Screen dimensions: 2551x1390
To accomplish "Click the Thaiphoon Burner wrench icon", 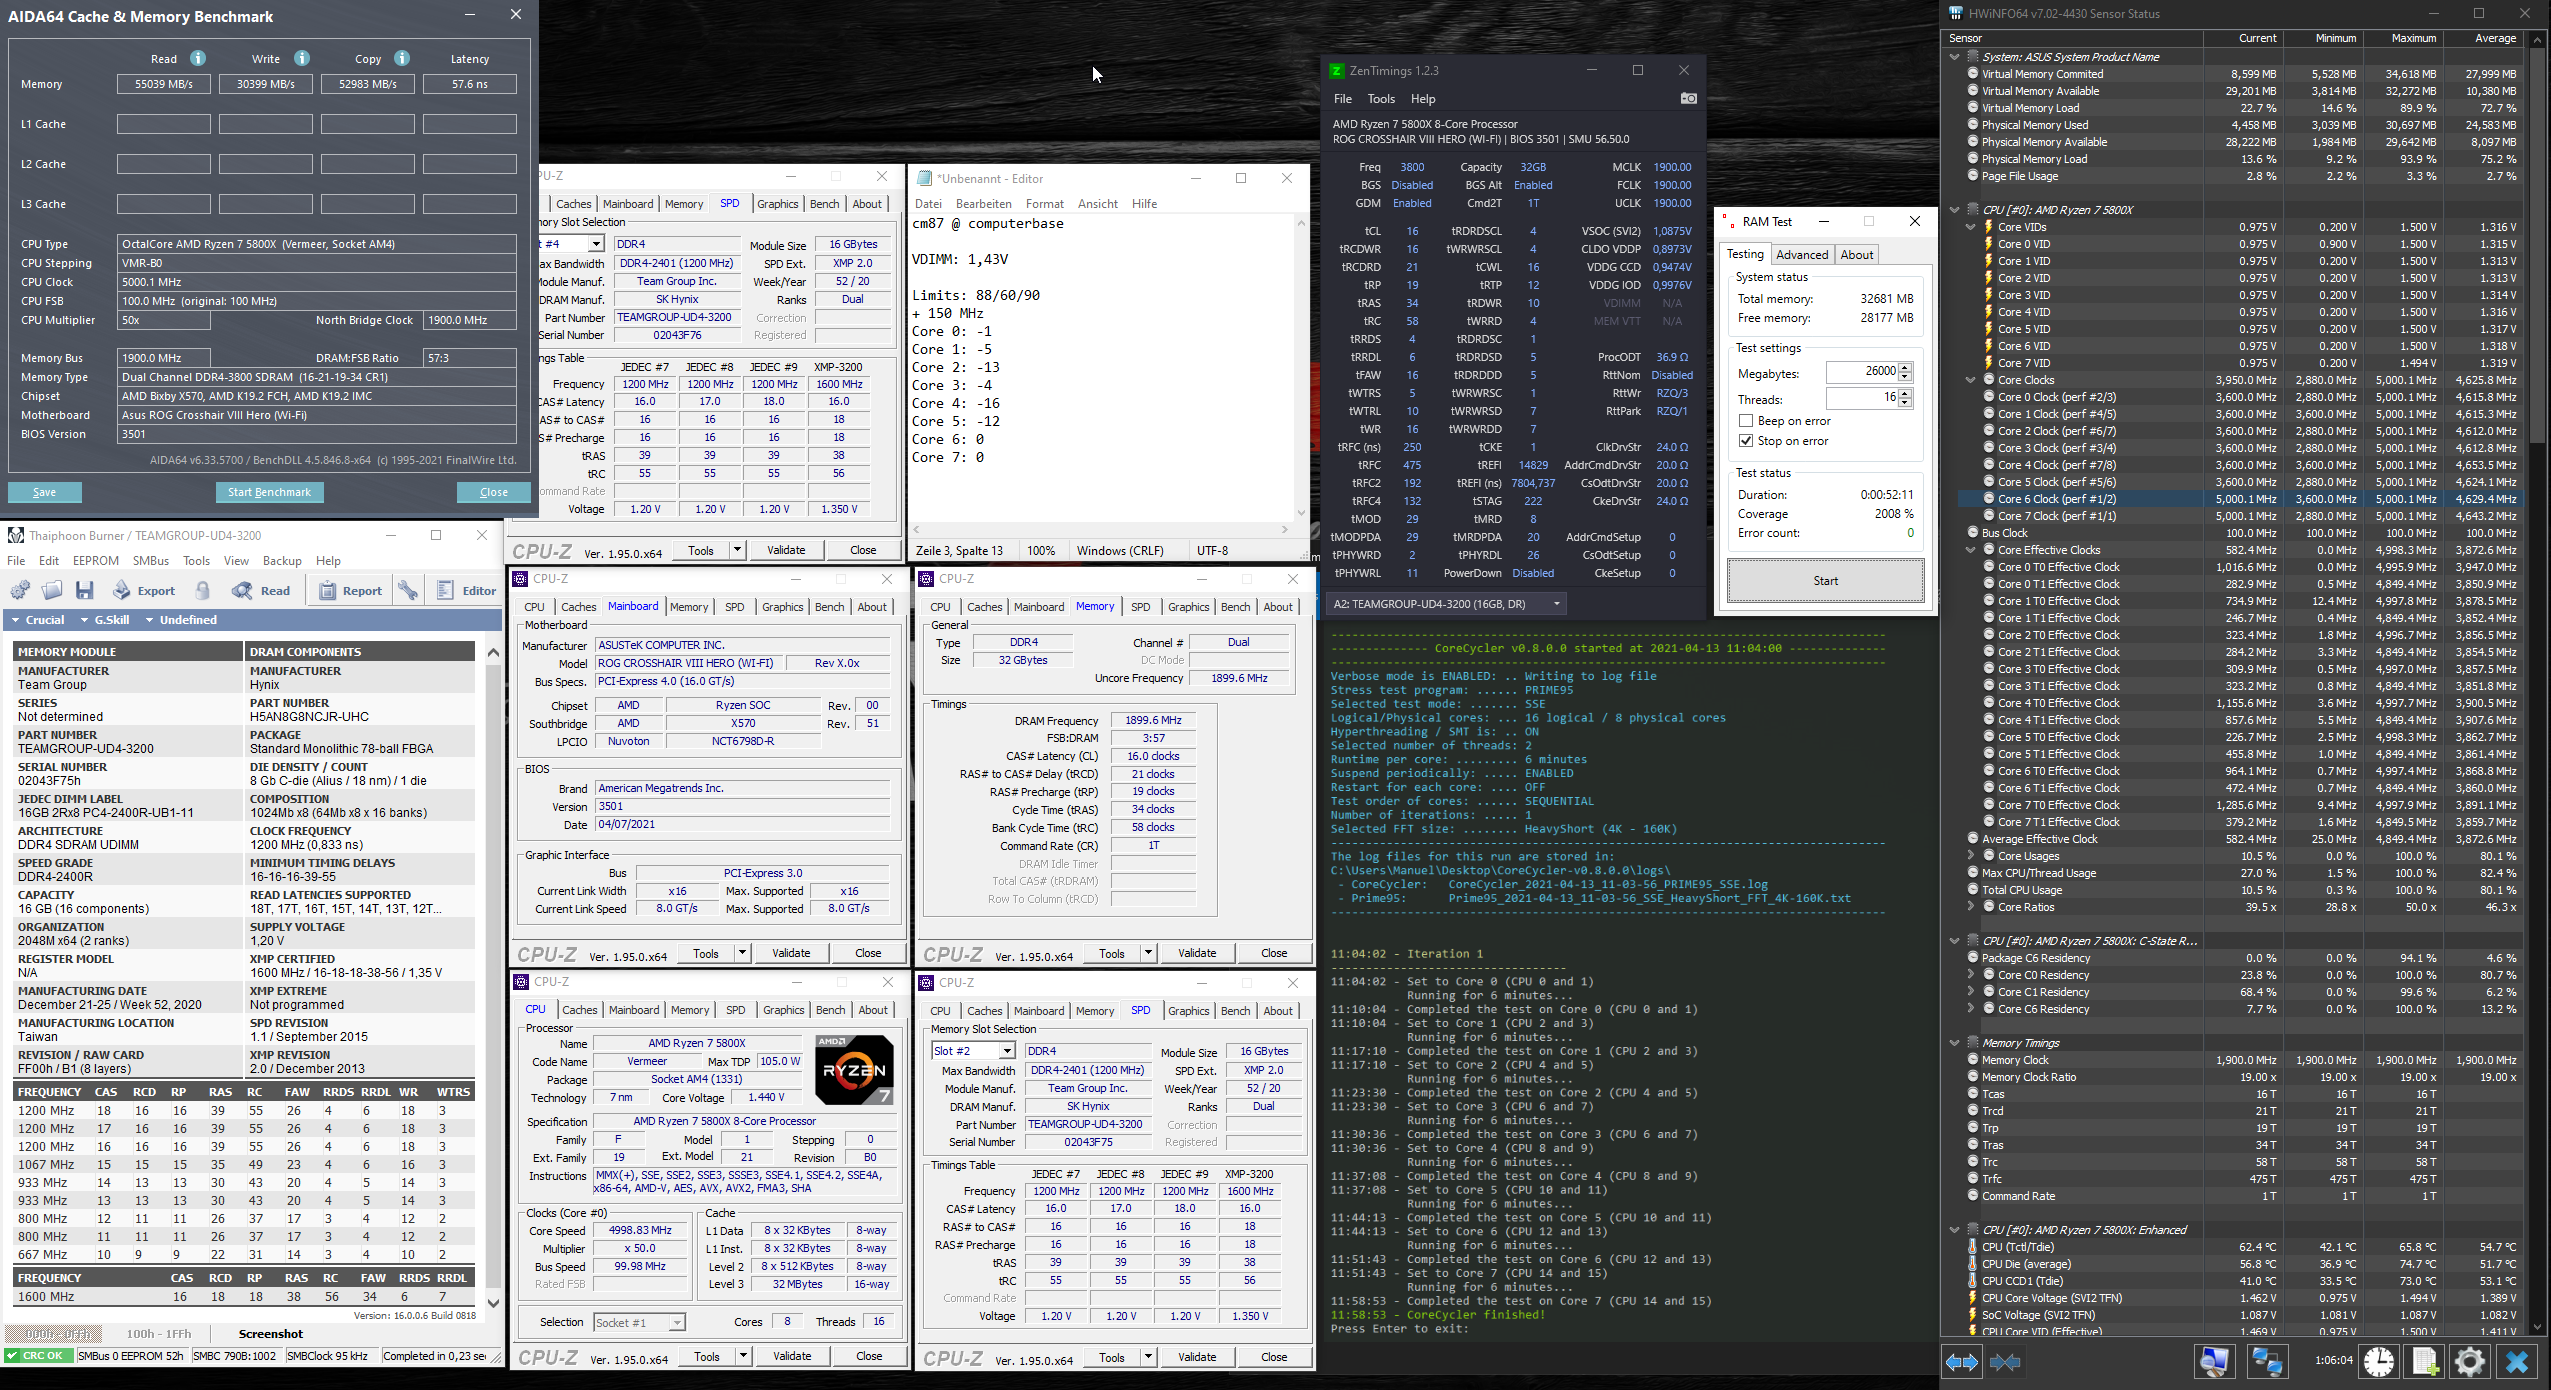I will (408, 590).
